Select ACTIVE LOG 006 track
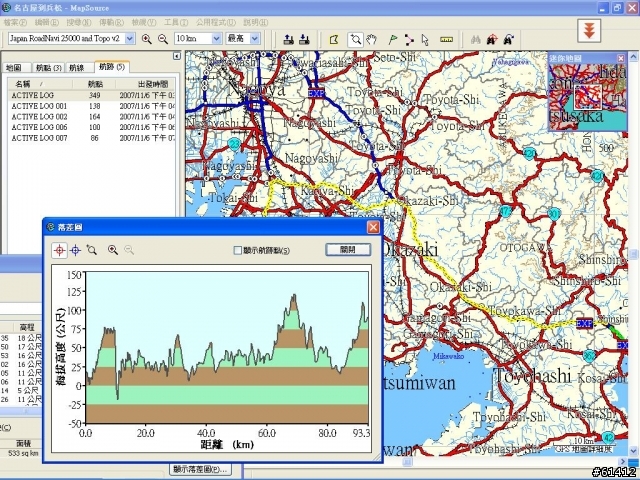Image resolution: width=640 pixels, height=480 pixels. (x=91, y=127)
